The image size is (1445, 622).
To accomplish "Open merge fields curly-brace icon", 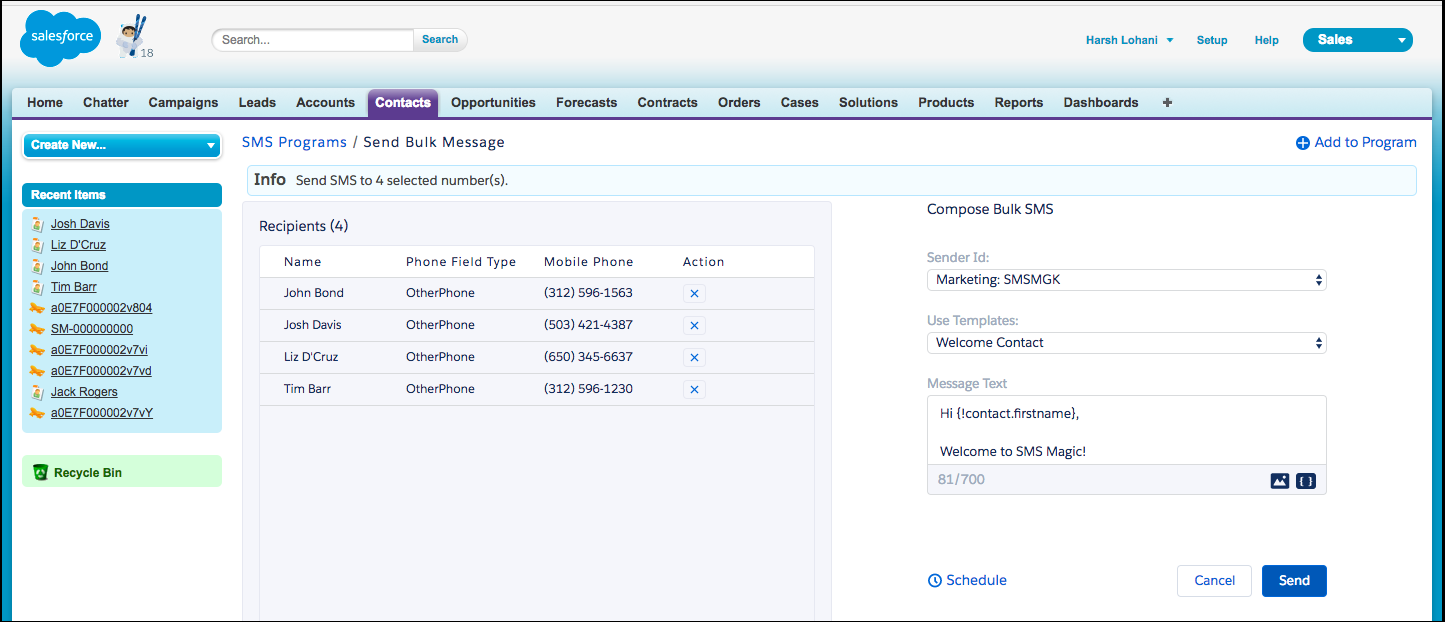I will pyautogui.click(x=1305, y=480).
